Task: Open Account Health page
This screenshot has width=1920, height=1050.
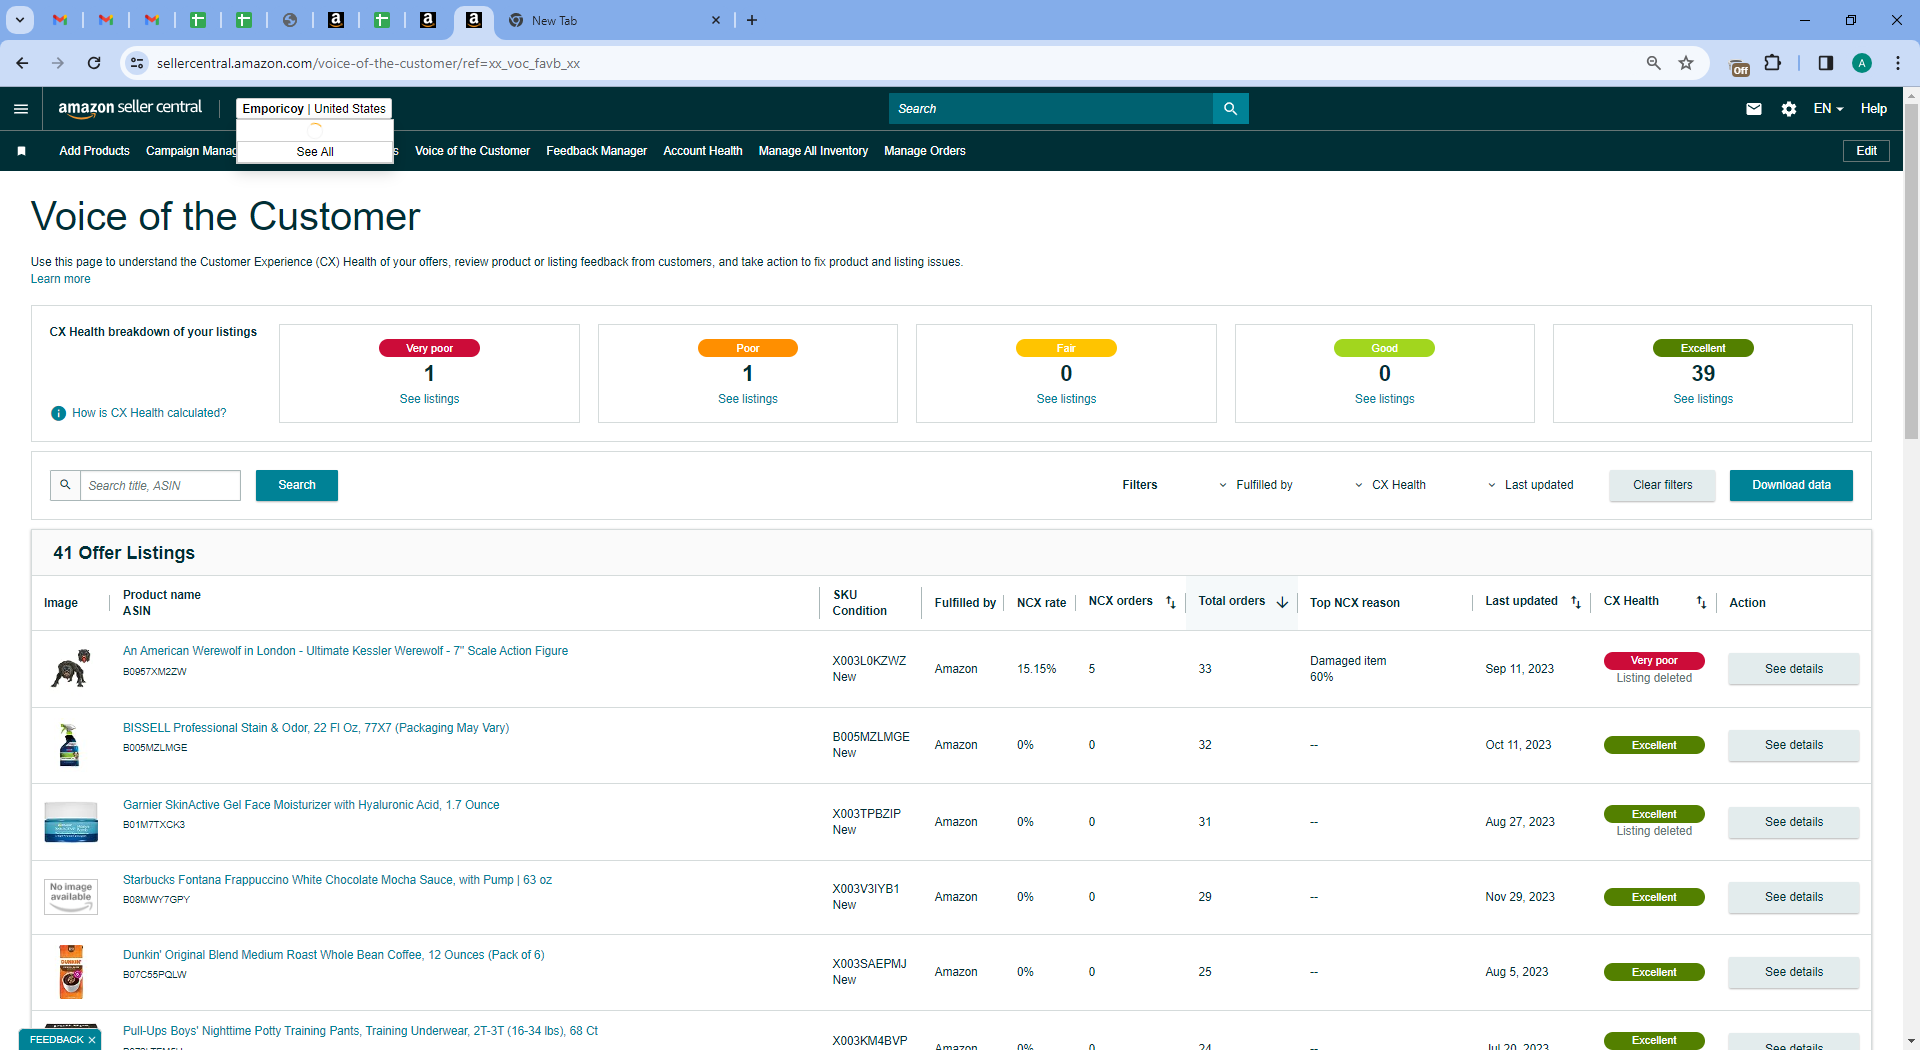Action: click(703, 151)
